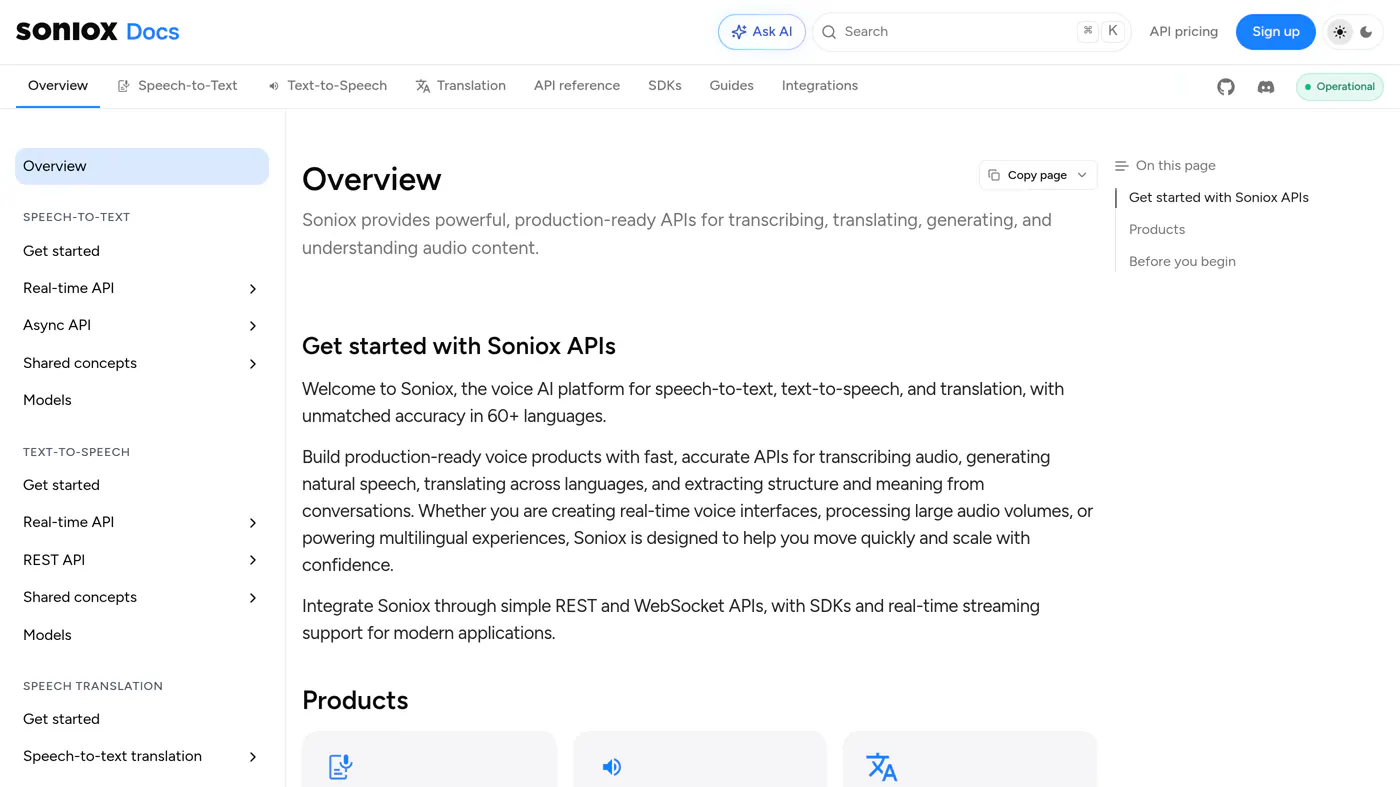Switch to the Text-to-Speech tab
Screen dimensions: 1400x787
tap(327, 86)
